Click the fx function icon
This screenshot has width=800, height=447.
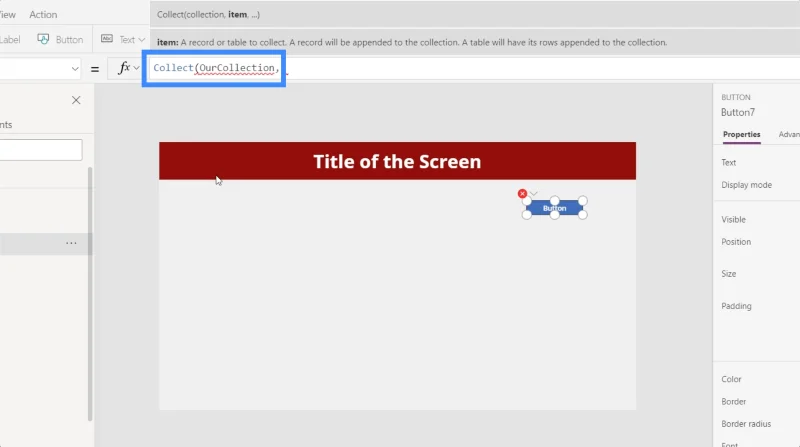click(123, 68)
